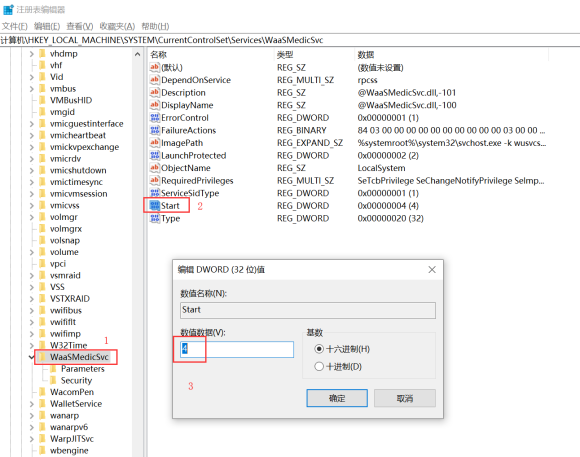580x457 pixels.
Task: Close the Edit DWORD dialog
Action: [x=432, y=270]
